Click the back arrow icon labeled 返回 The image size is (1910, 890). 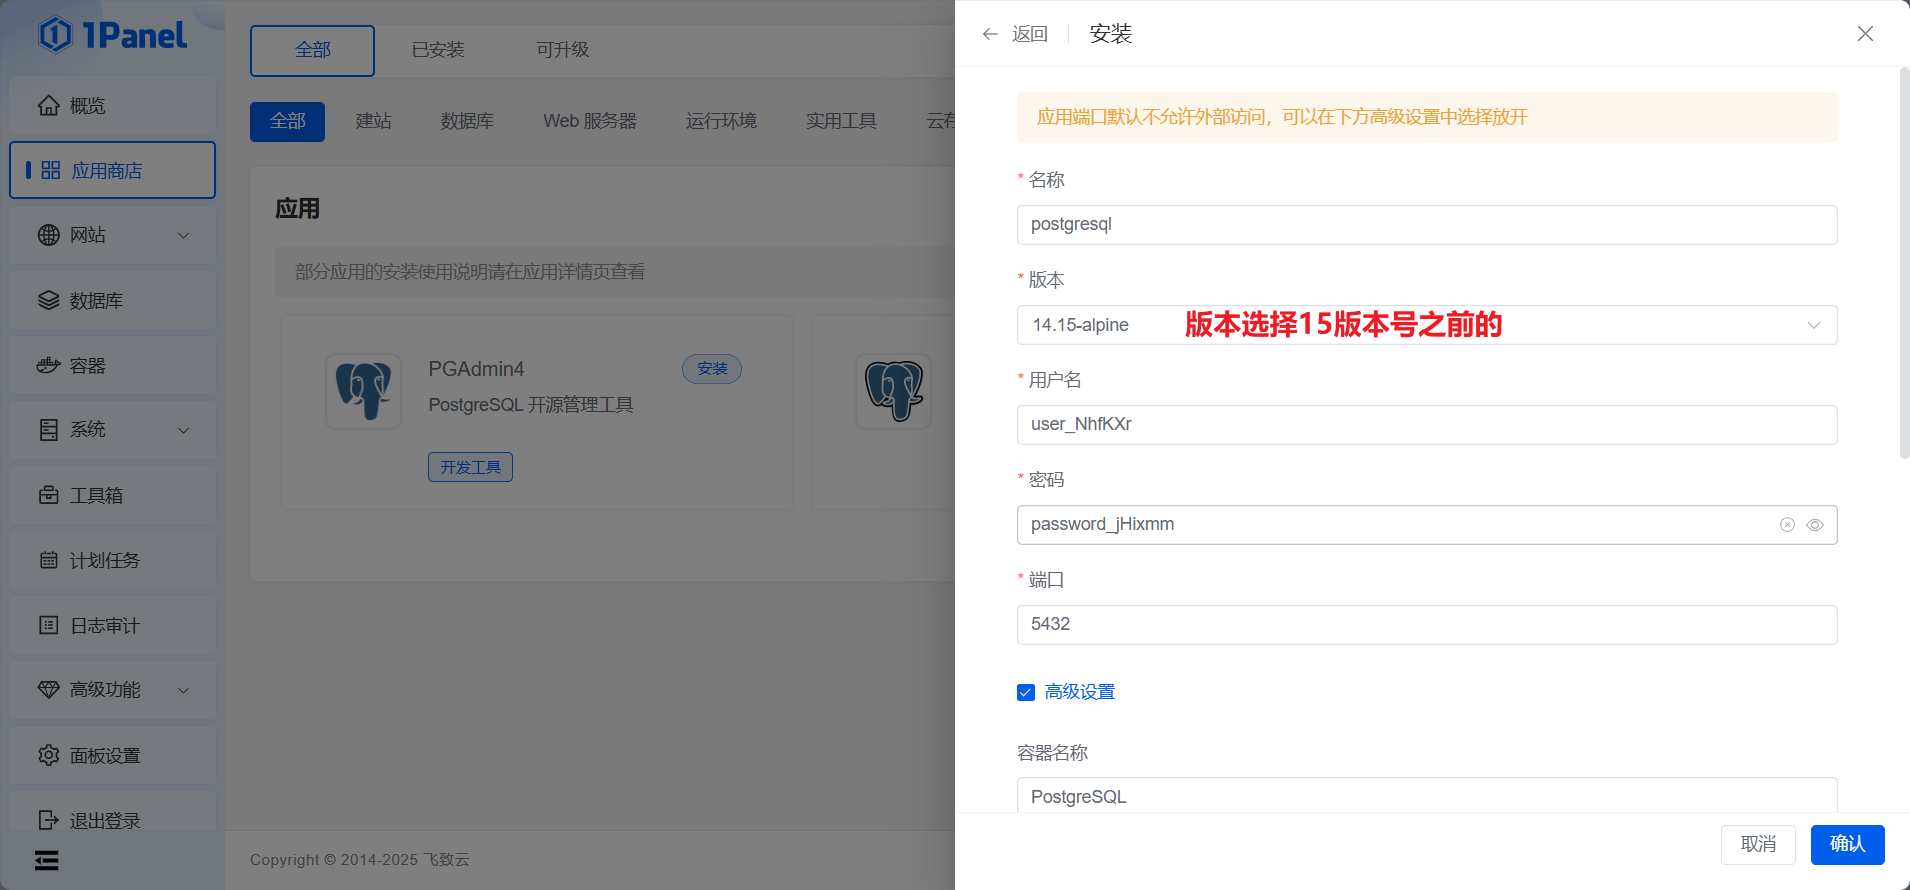click(990, 34)
